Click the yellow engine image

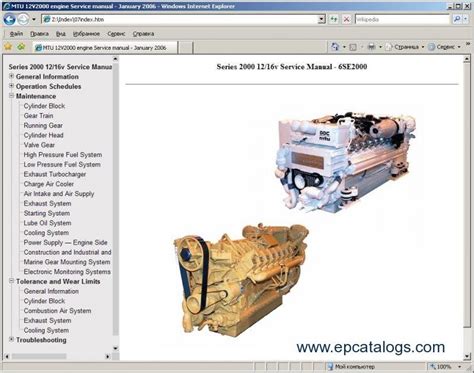click(241, 279)
